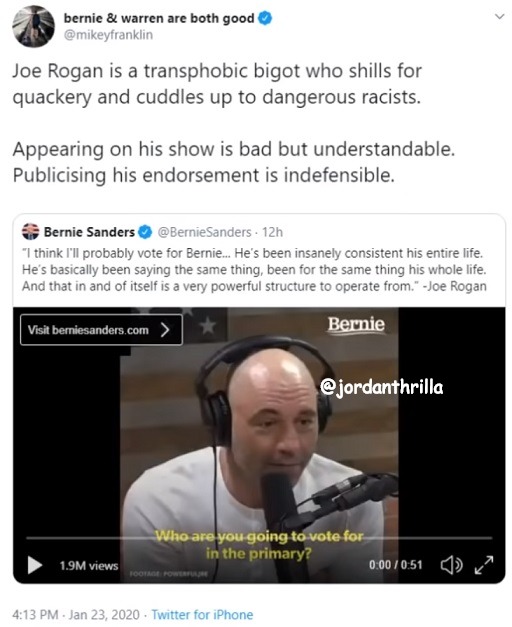Click the Visit berniesanders.com button
The width and height of the screenshot is (512, 627).
101,330
